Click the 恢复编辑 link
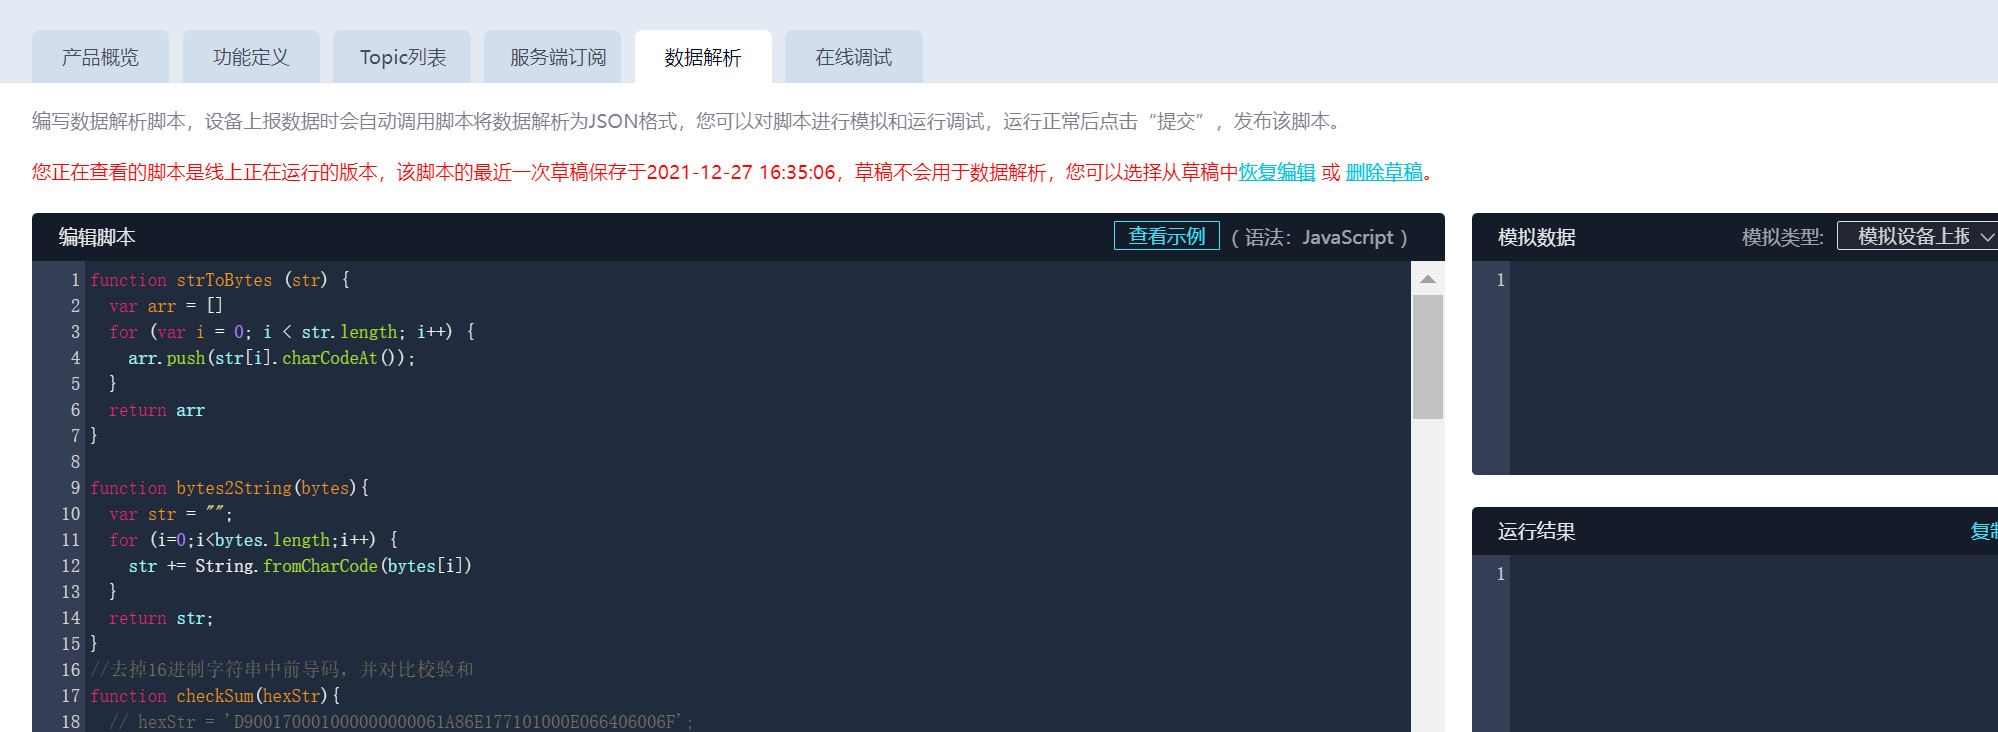The width and height of the screenshot is (1998, 732). [1277, 172]
